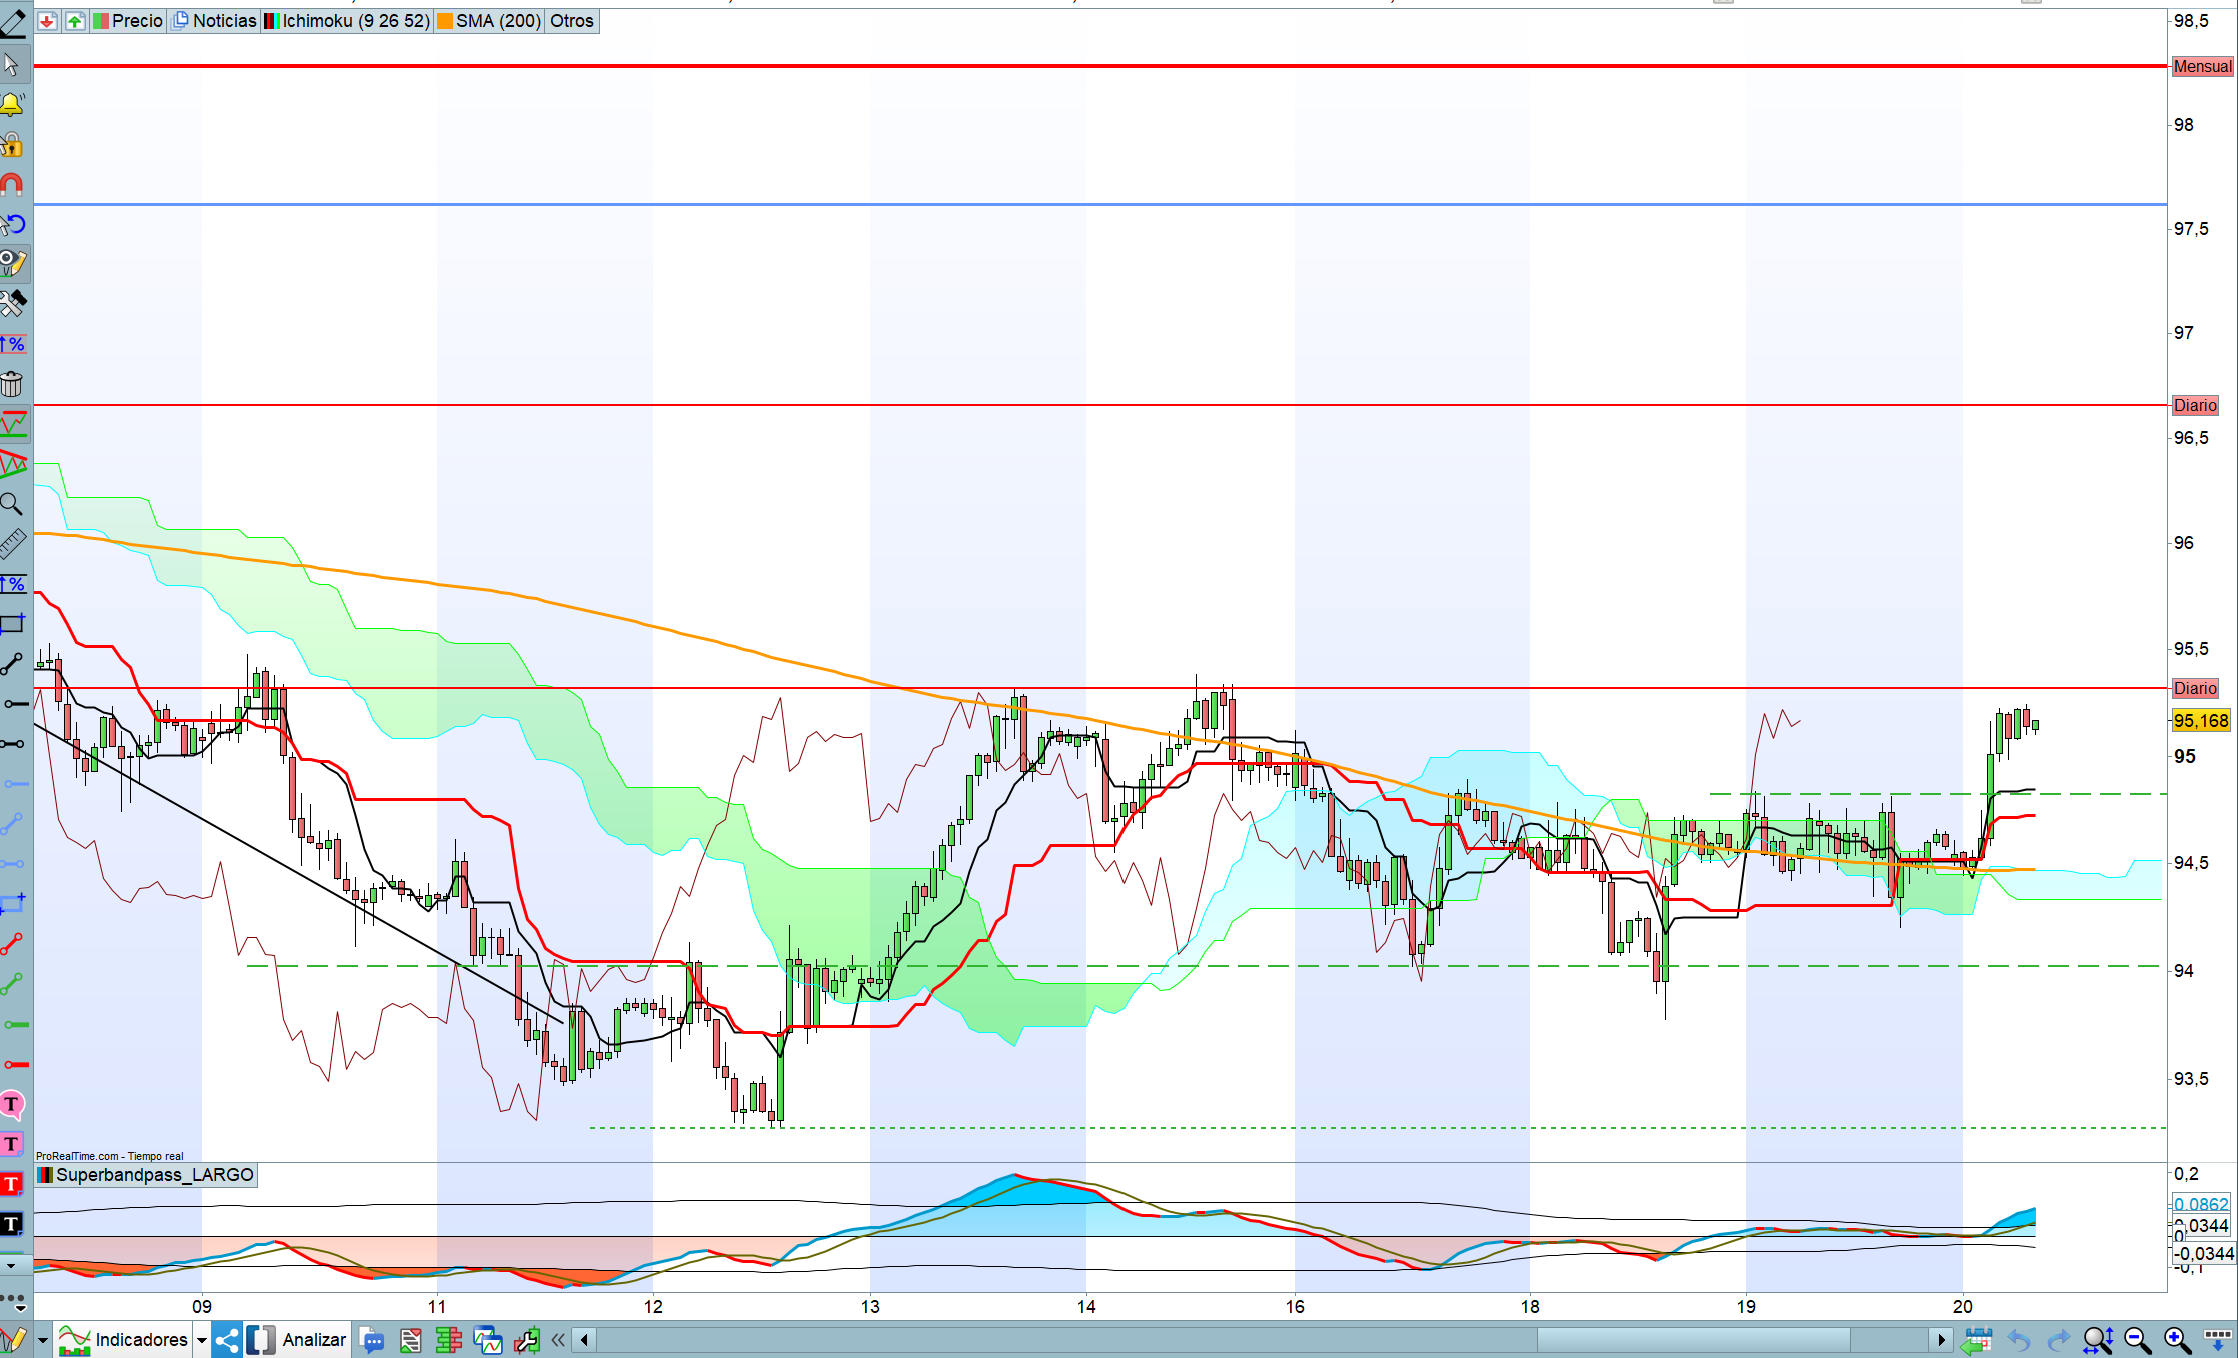2238x1358 pixels.
Task: Open the calendar go-to-date icon
Action: coord(1977,1340)
